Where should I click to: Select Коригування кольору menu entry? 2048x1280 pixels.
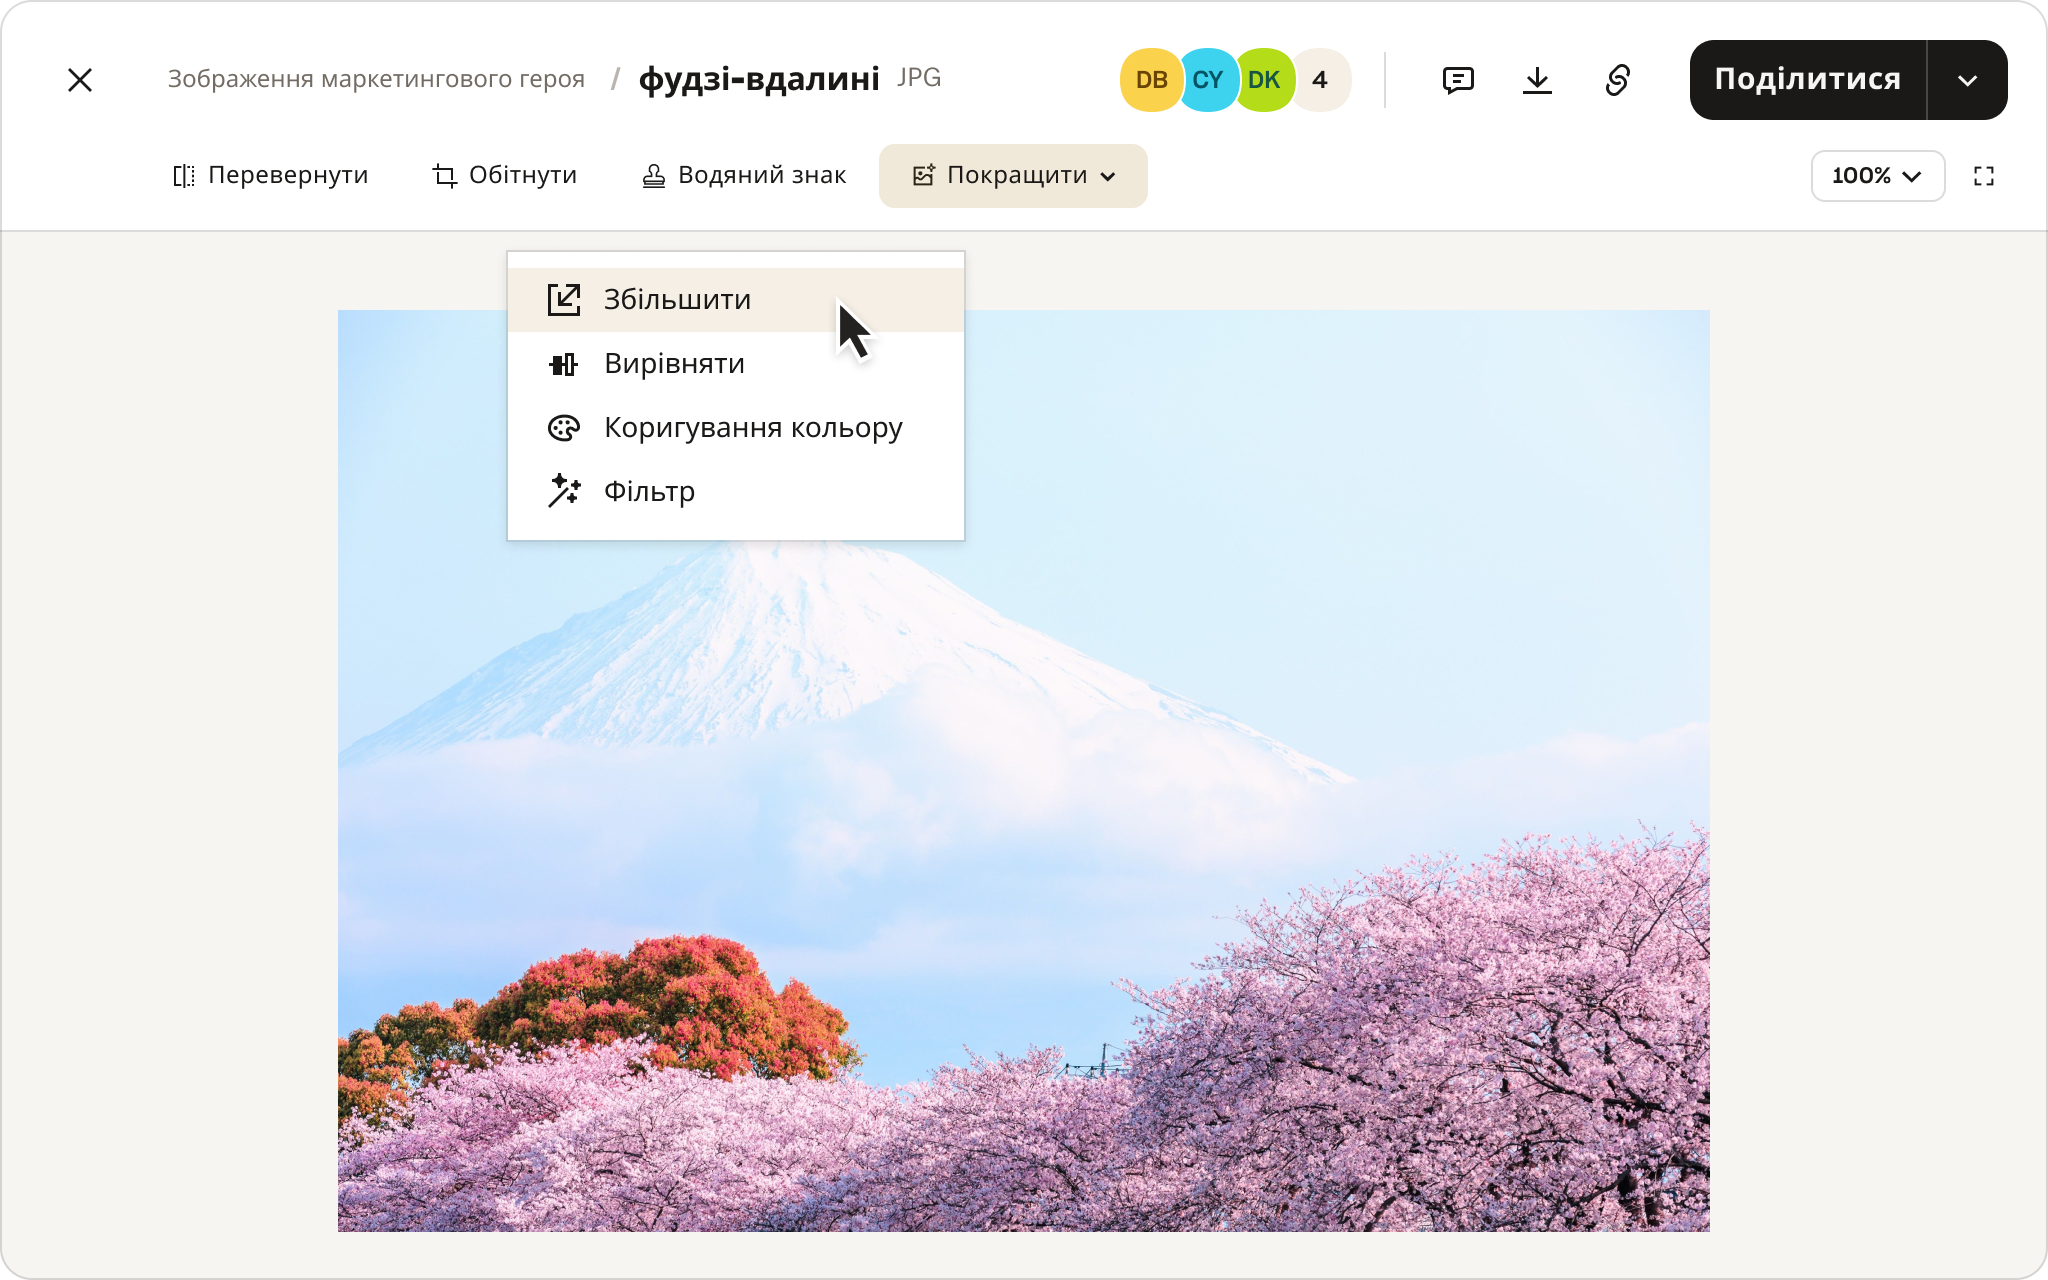(x=736, y=428)
